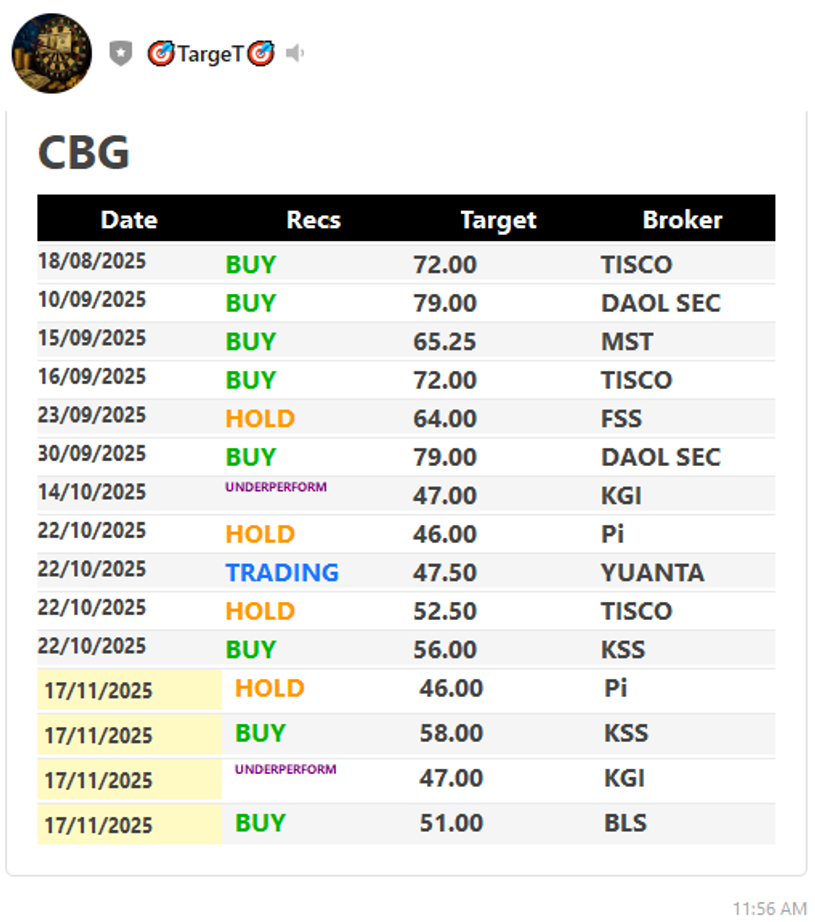This screenshot has height=922, width=815.
Task: Select the 65.25 target price
Action: (x=445, y=342)
